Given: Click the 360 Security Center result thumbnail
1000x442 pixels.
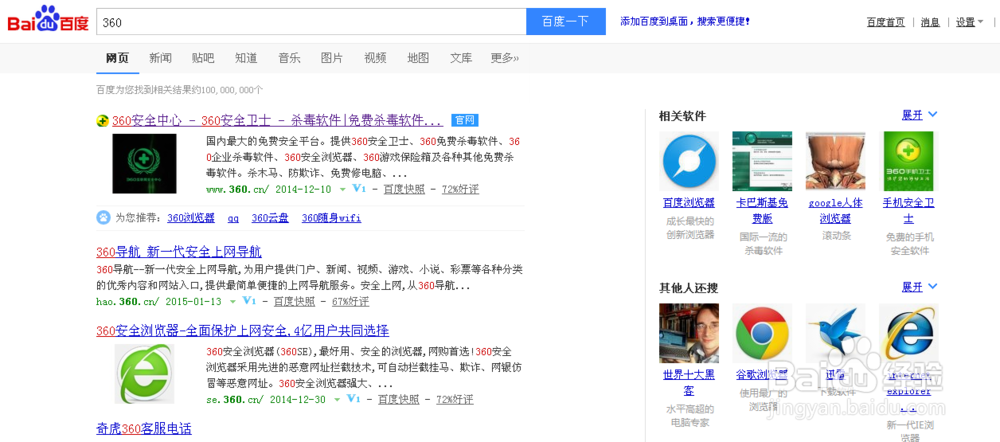Looking at the screenshot, I should click(145, 163).
